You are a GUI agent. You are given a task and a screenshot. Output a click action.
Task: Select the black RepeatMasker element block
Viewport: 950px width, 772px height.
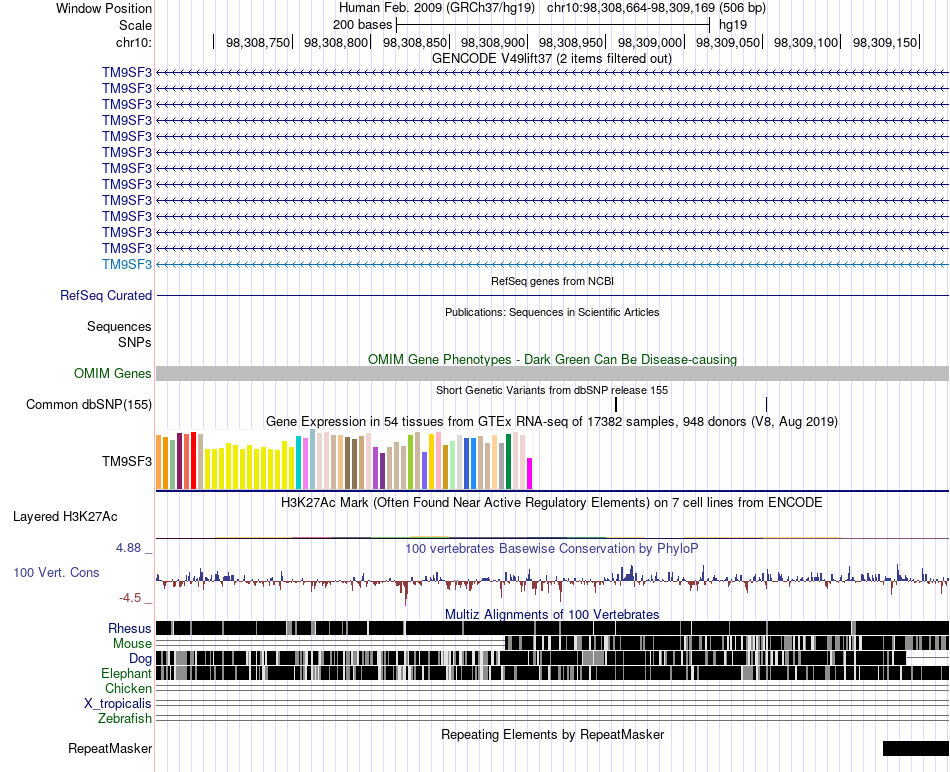click(916, 748)
